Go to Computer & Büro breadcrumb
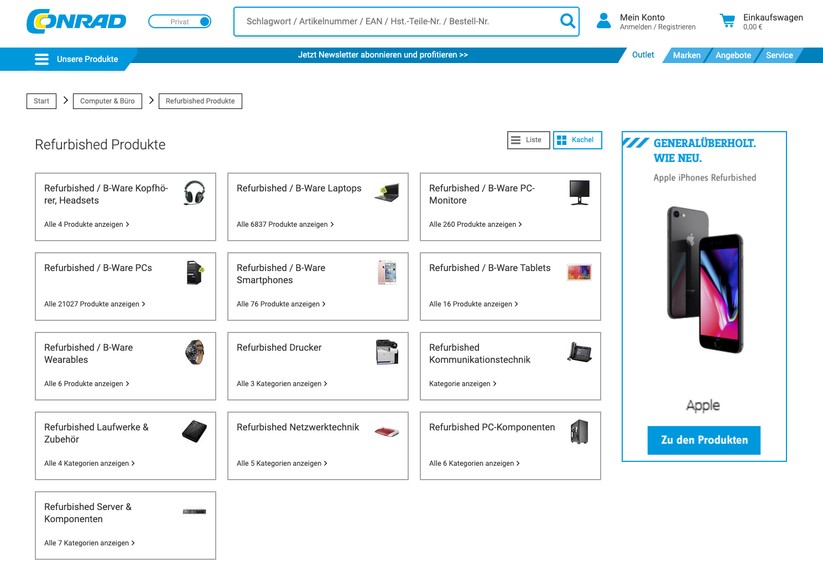Screen dimensions: 823x567 click(108, 101)
